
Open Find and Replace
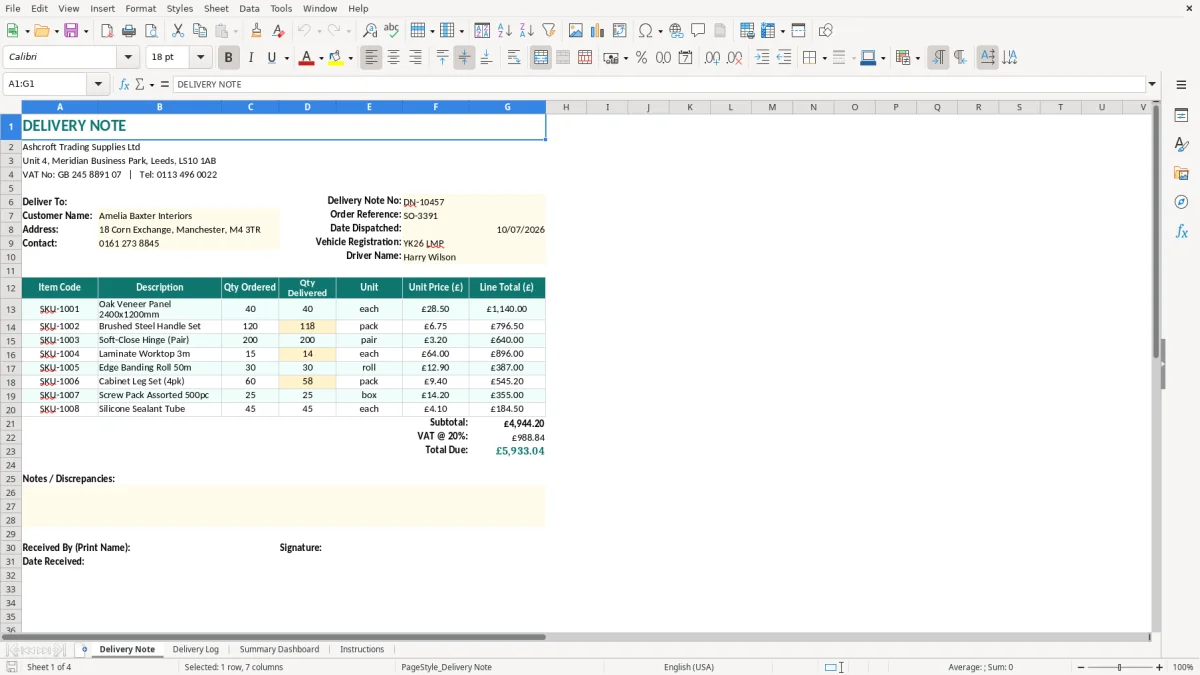click(x=370, y=31)
